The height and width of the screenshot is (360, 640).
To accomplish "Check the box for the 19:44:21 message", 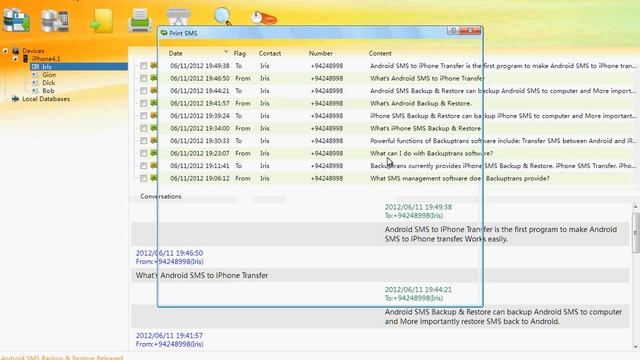I will tap(144, 91).
